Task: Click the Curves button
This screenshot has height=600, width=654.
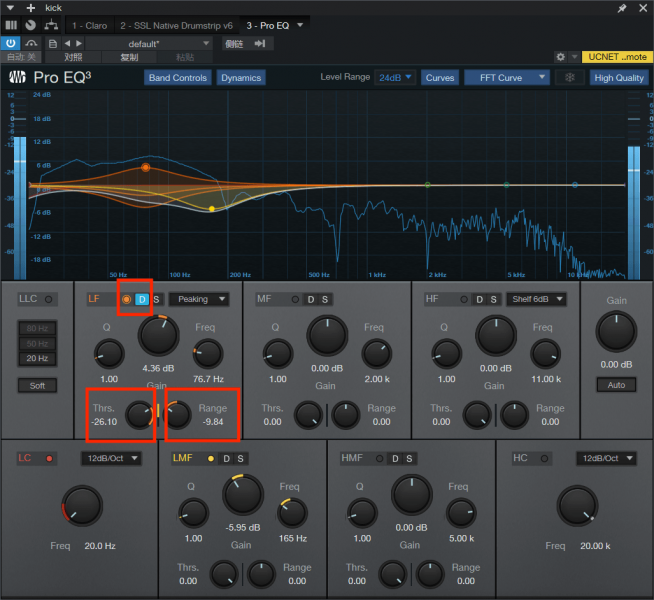Action: point(440,78)
